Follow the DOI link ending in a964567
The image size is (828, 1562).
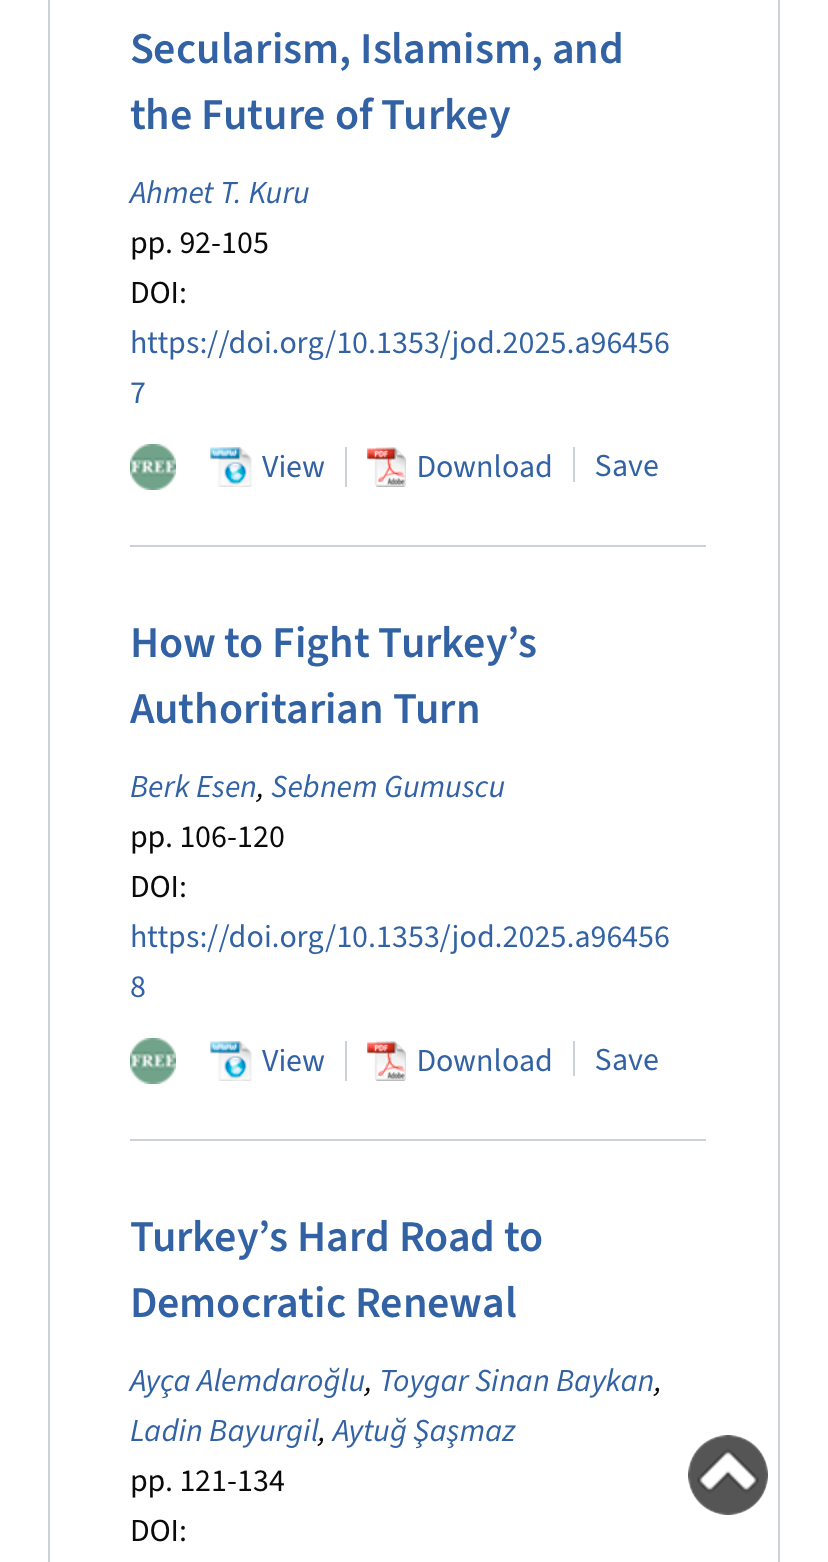(x=399, y=343)
